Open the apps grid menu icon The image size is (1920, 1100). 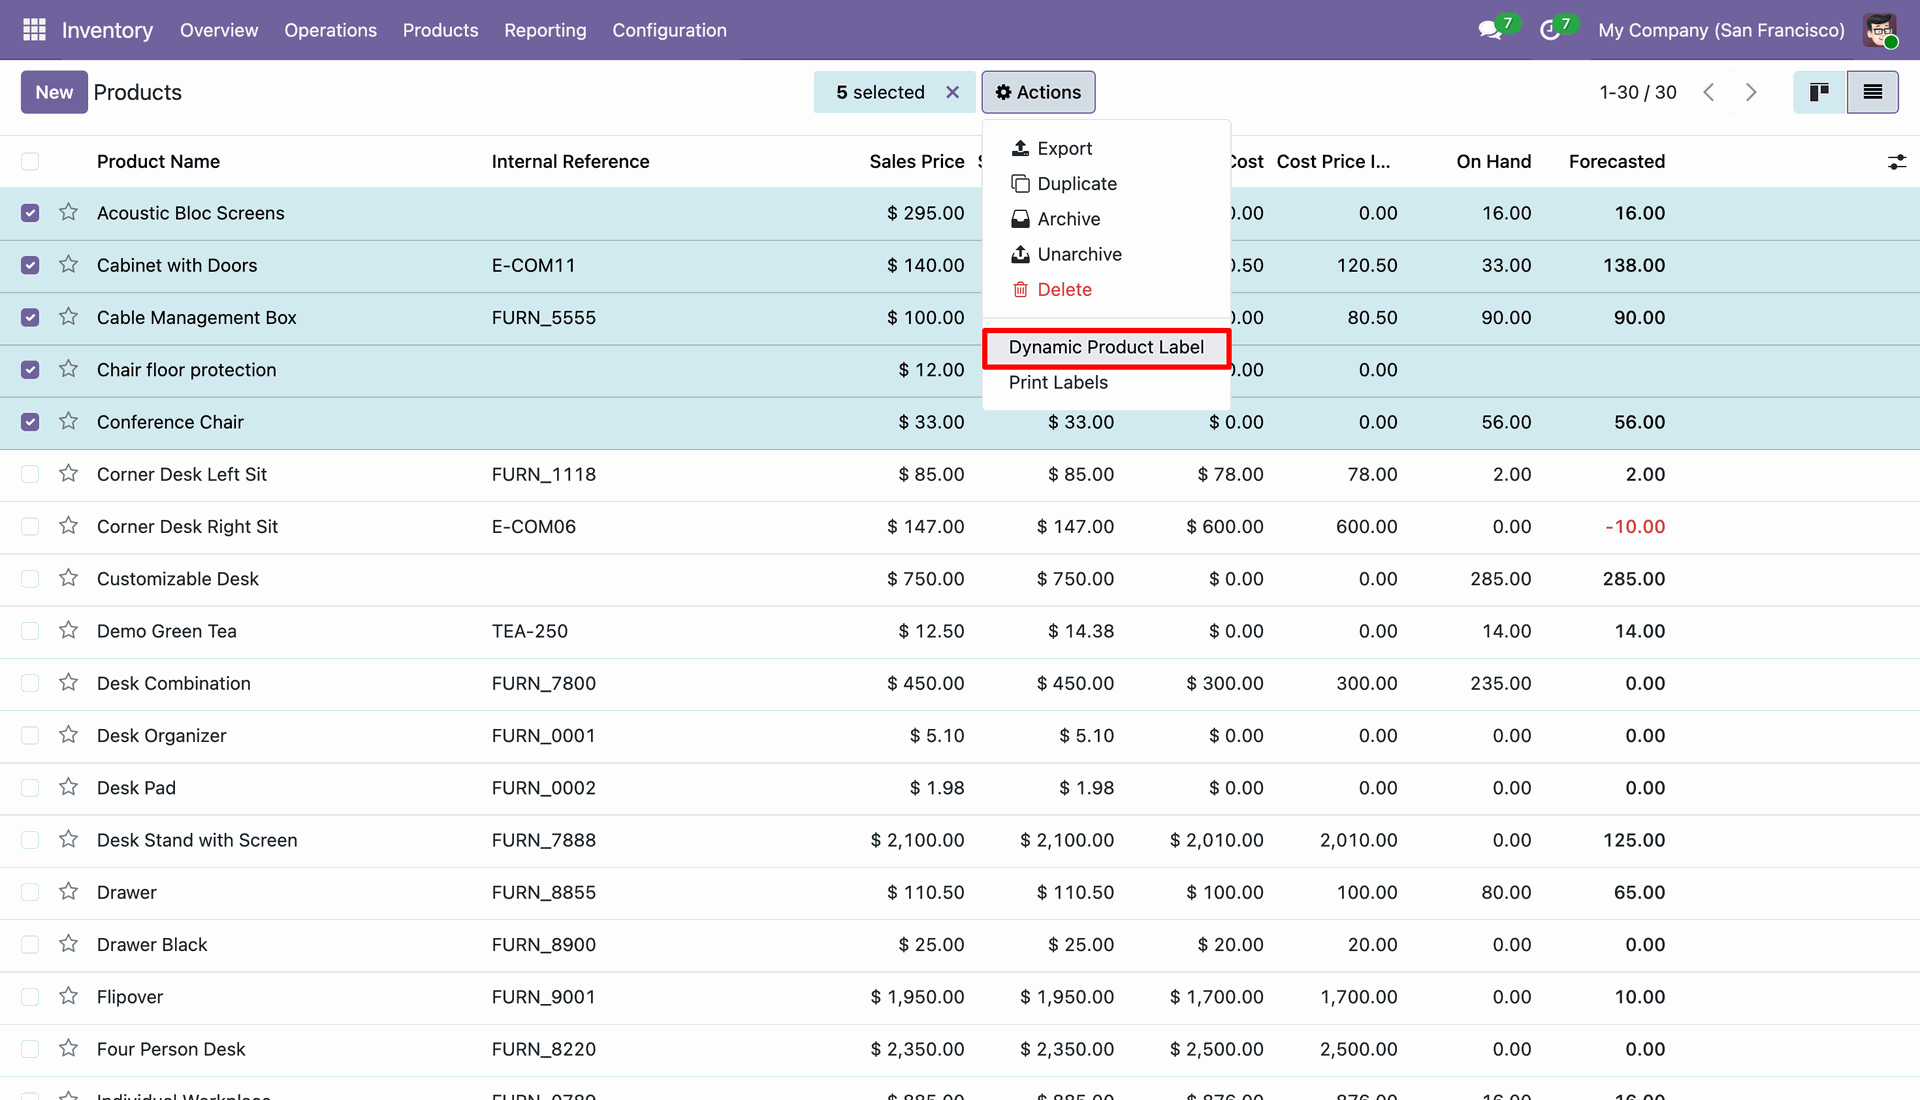coord(34,30)
